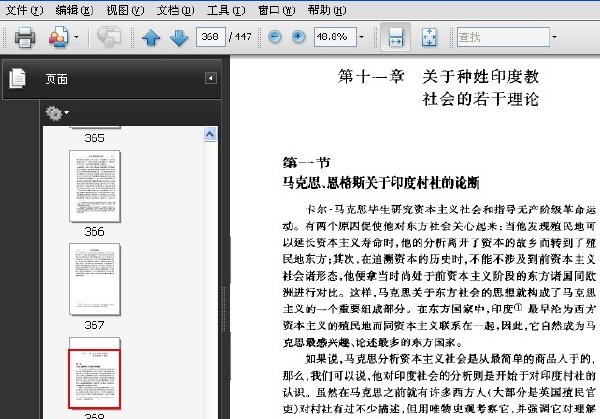Collapse the 页面 panel with arrow button
Image resolution: width=600 pixels, height=419 pixels.
coord(210,78)
